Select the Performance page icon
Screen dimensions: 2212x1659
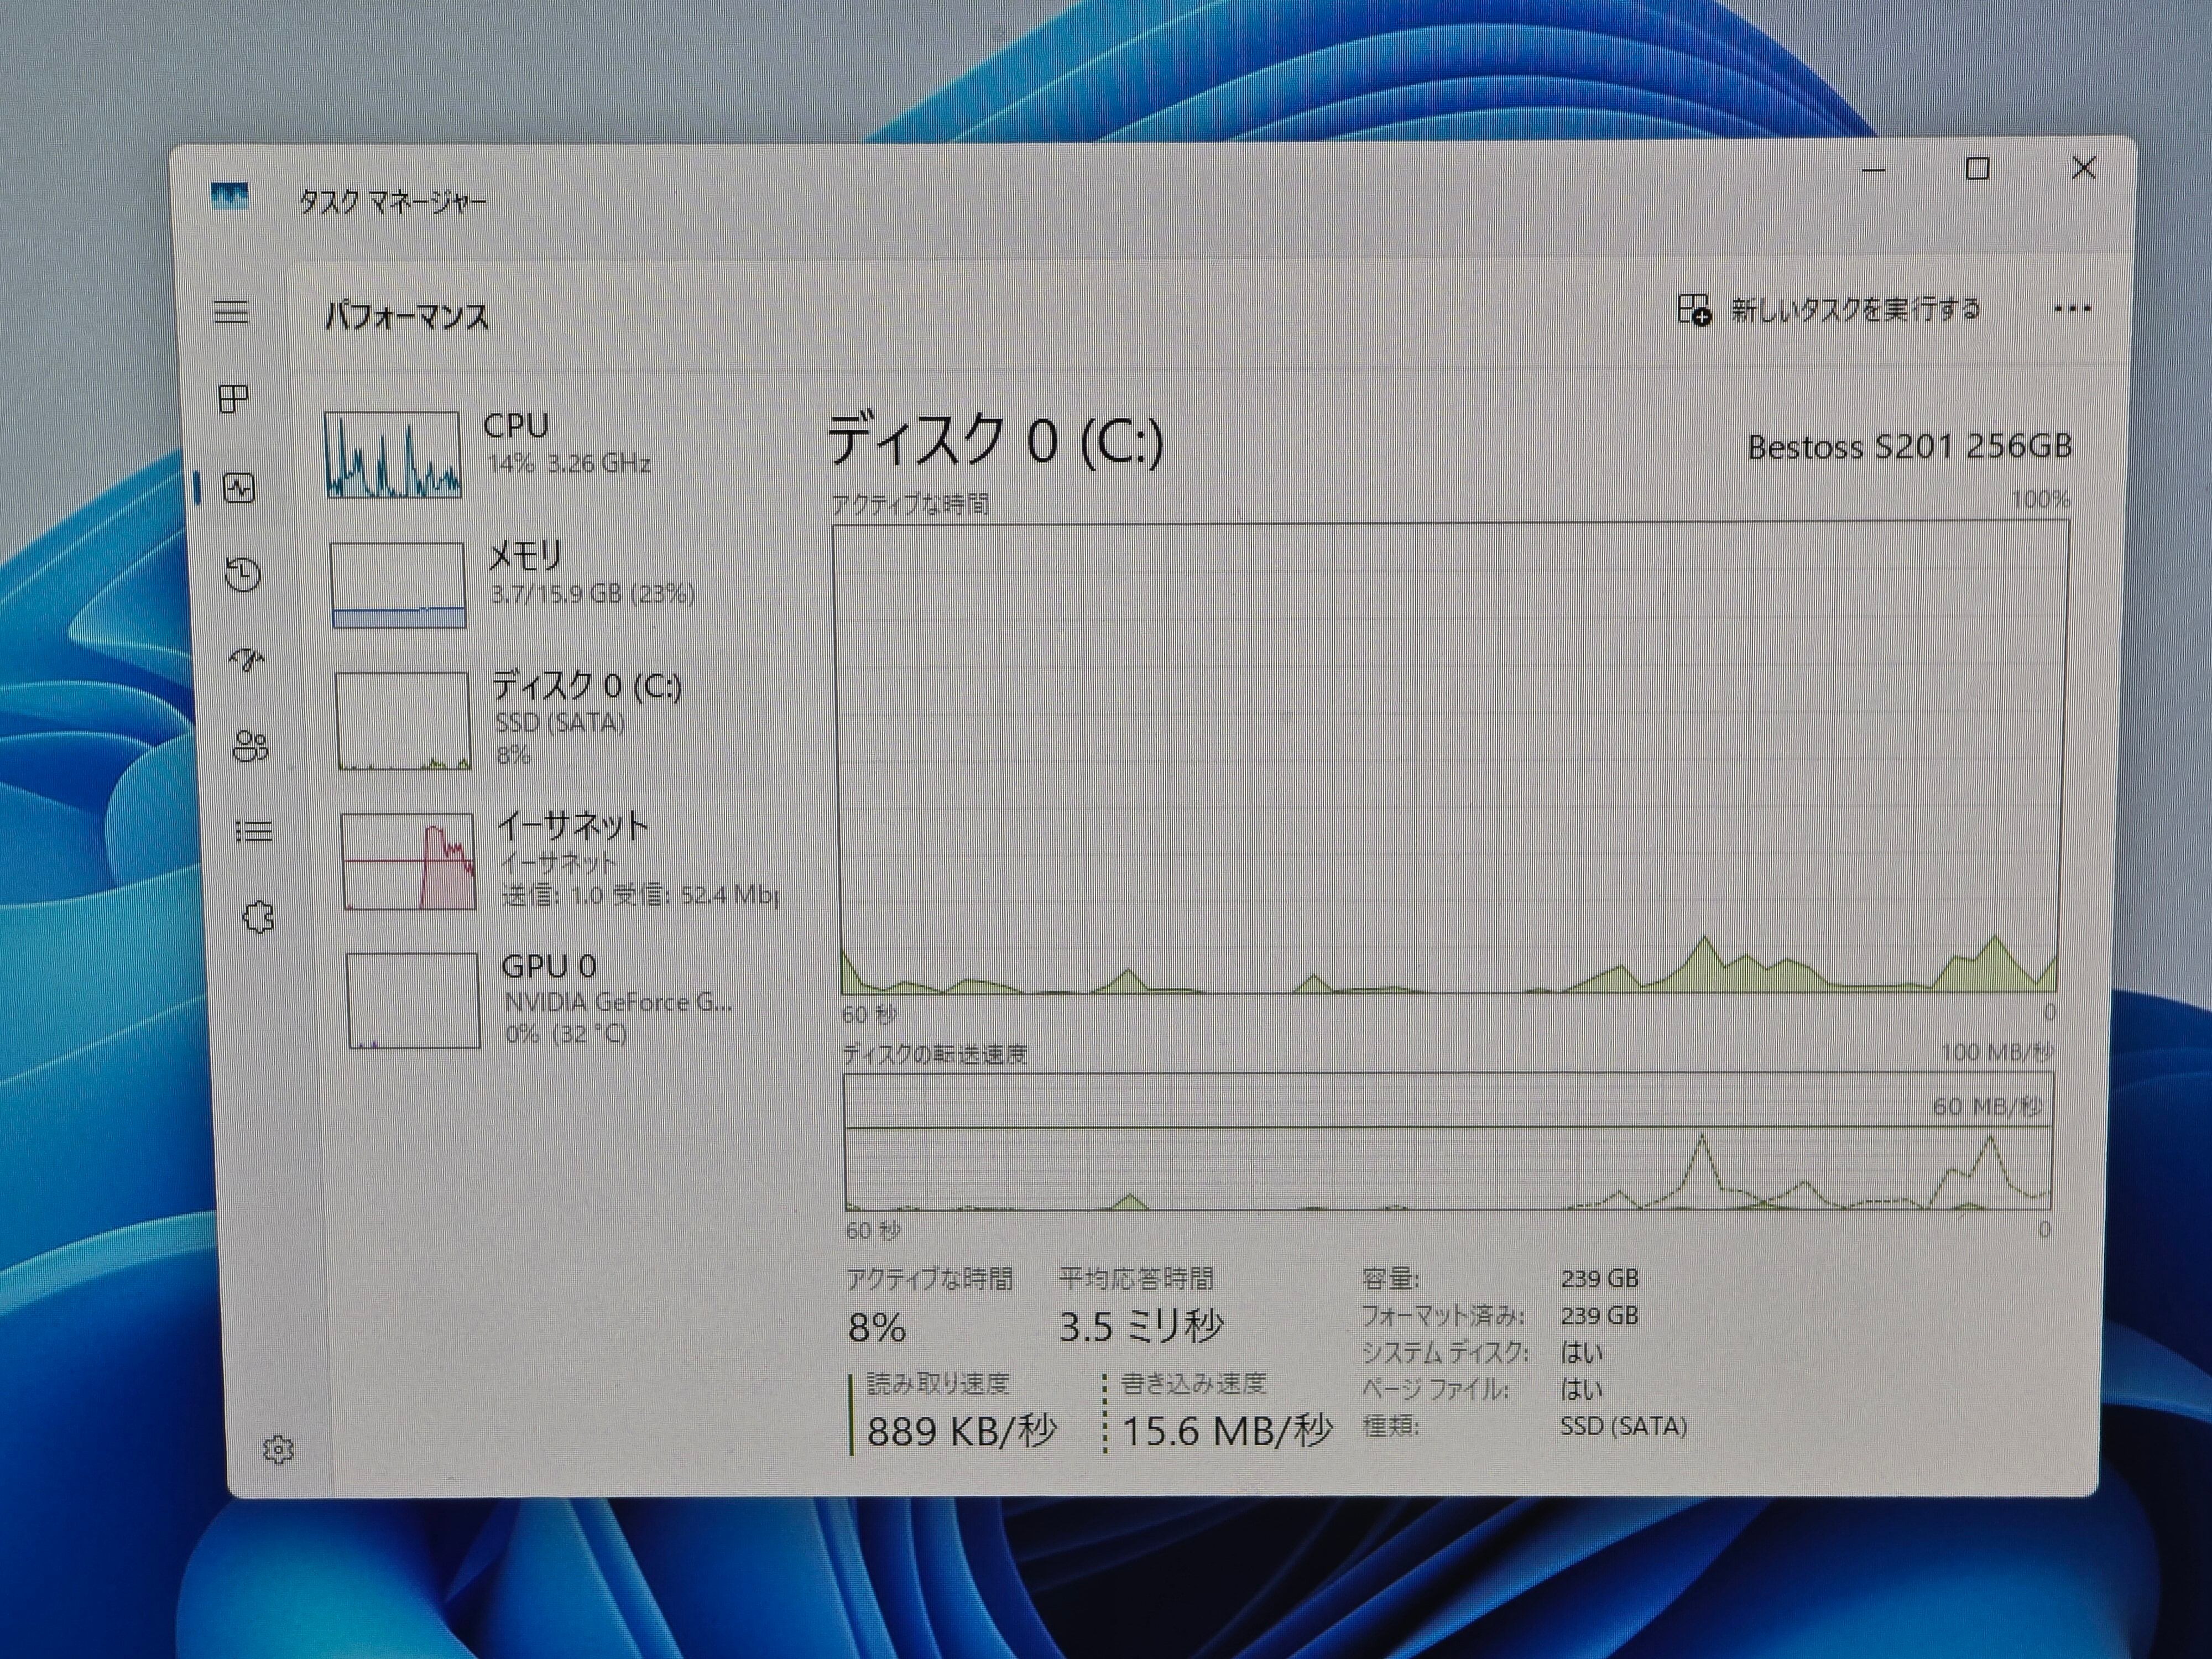[x=239, y=488]
